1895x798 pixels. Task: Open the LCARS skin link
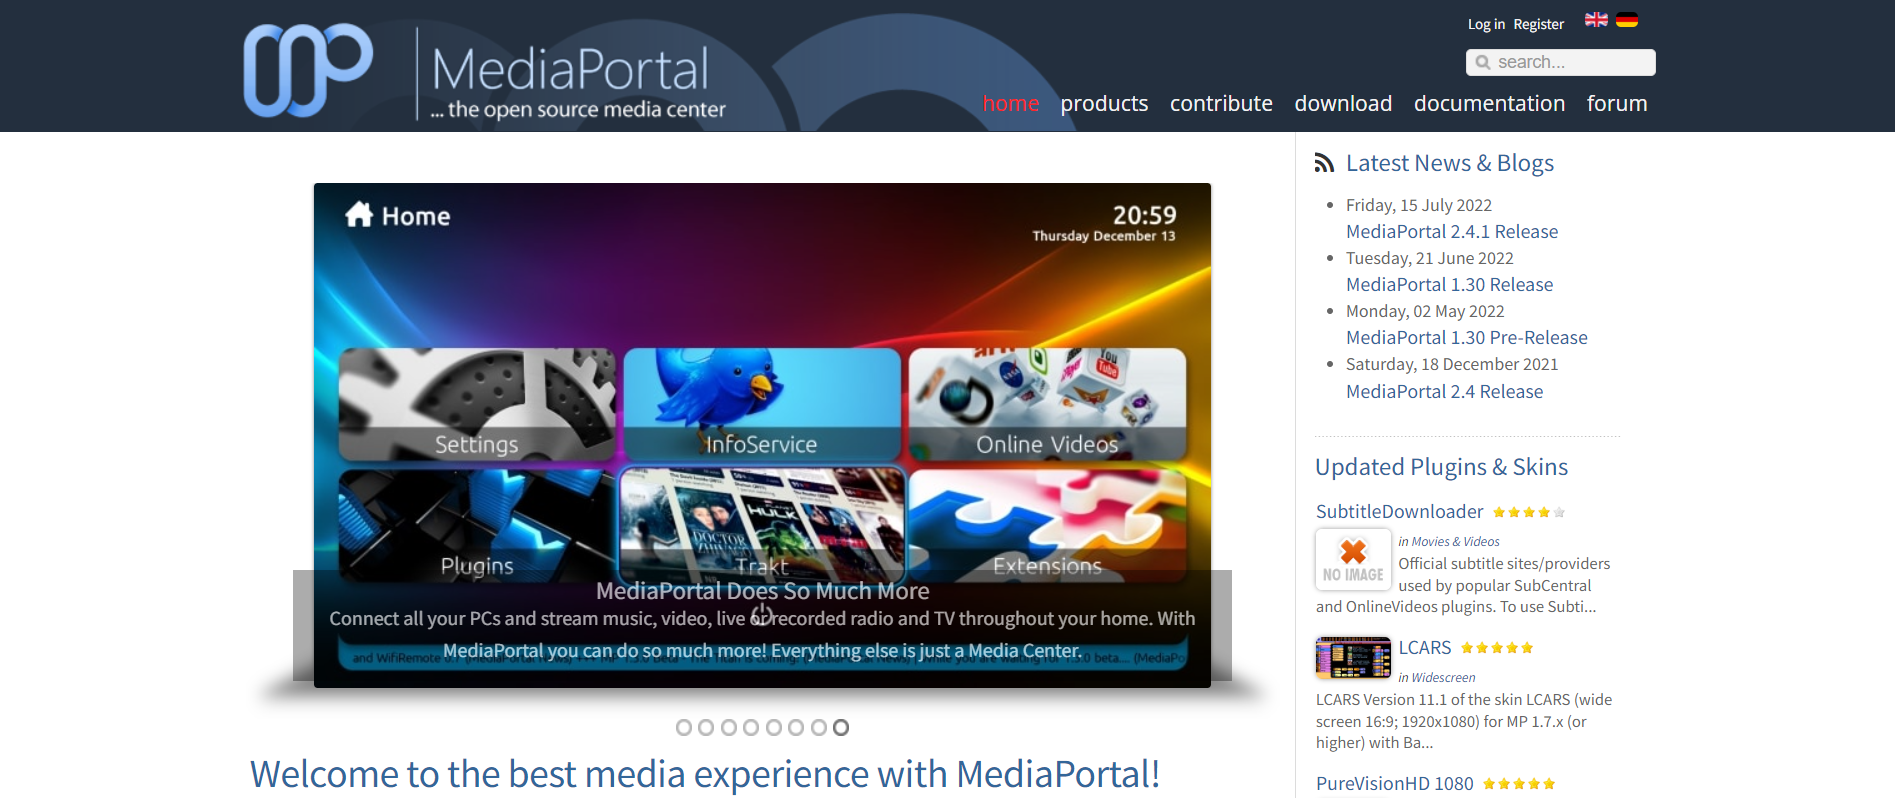1424,648
